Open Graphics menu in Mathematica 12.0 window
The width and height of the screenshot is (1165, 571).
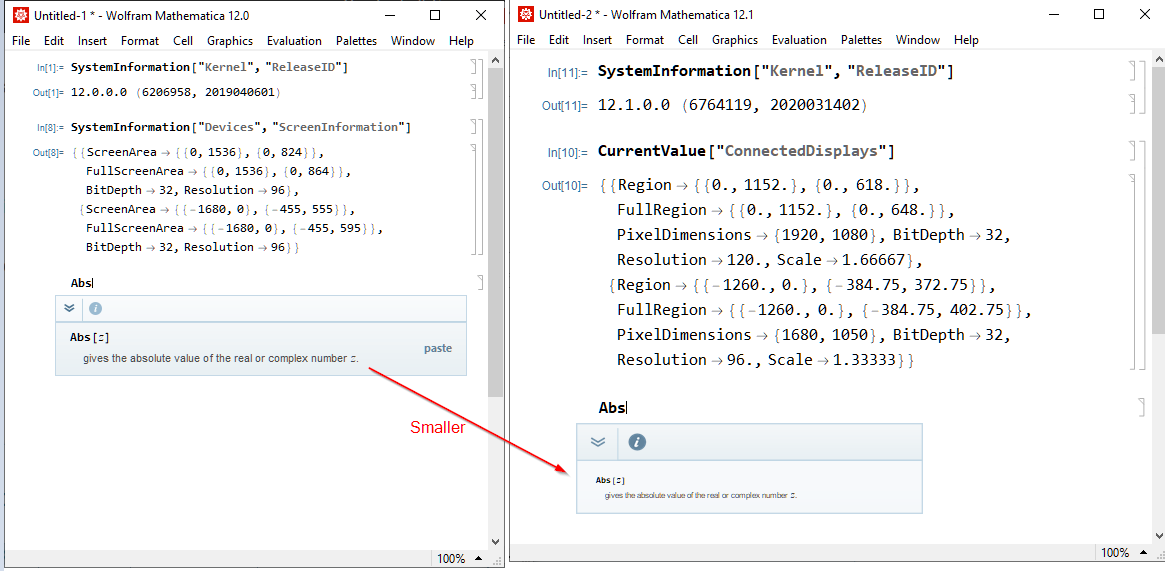pos(230,41)
